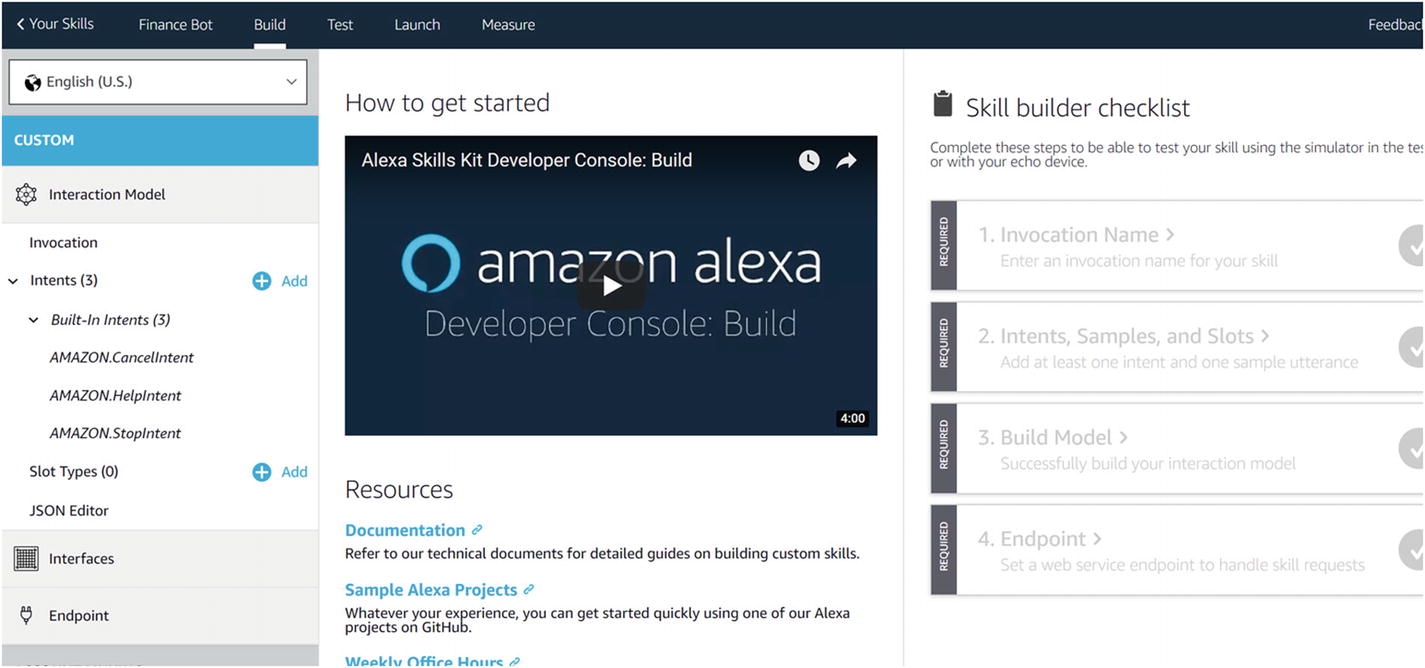This screenshot has height=668, width=1425.
Task: Click REQUIRED tag on Build Model card
Action: pos(944,449)
